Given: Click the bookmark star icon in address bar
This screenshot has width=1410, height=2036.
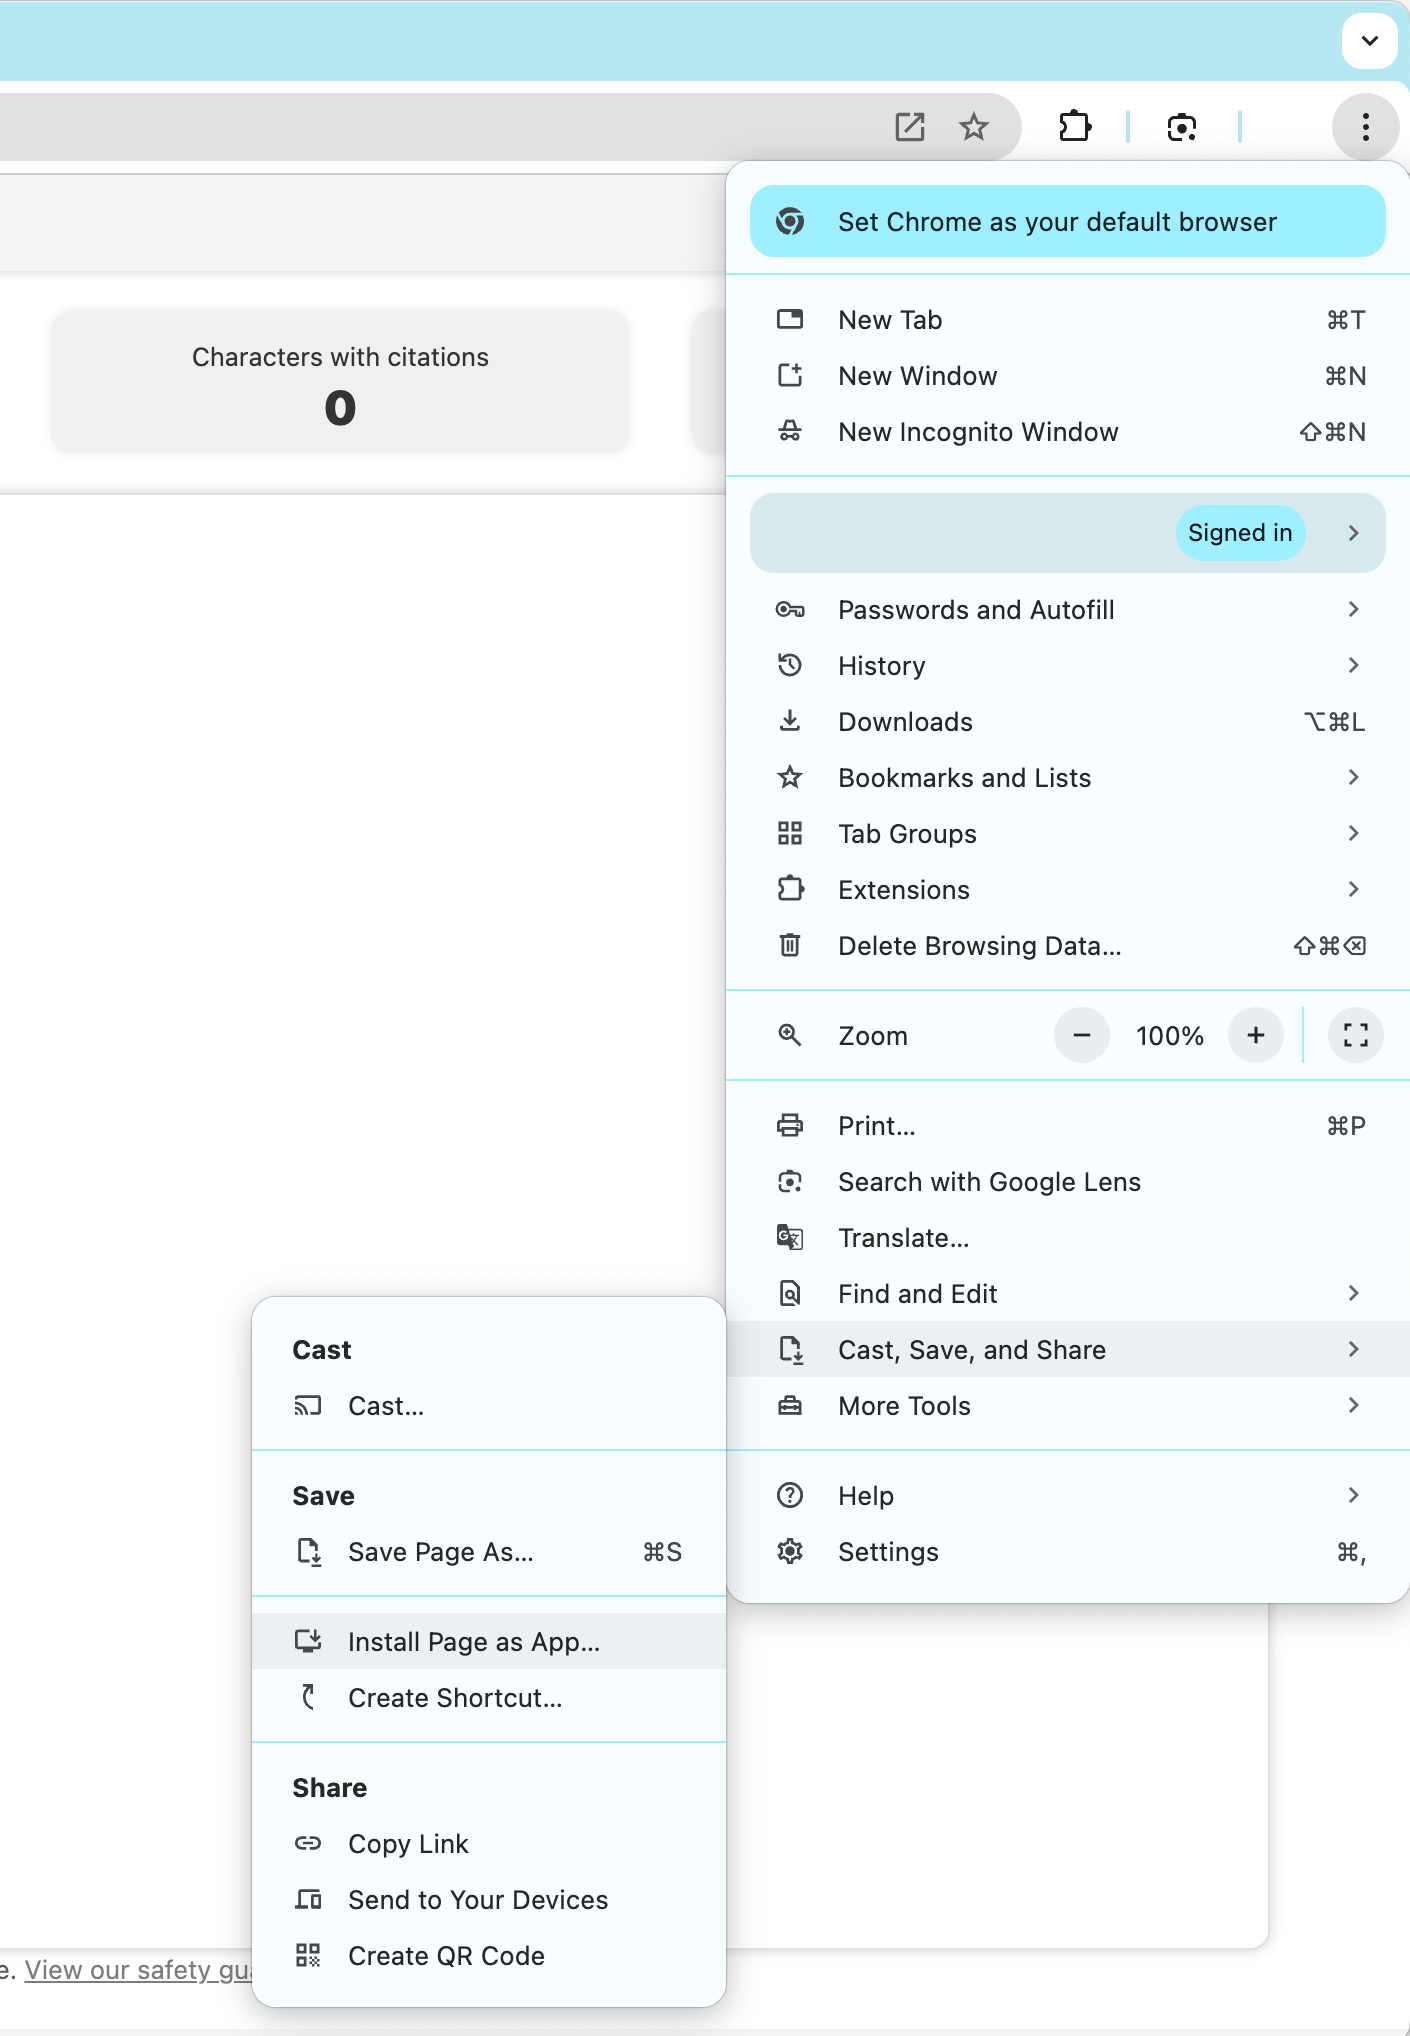Looking at the screenshot, I should [x=973, y=127].
